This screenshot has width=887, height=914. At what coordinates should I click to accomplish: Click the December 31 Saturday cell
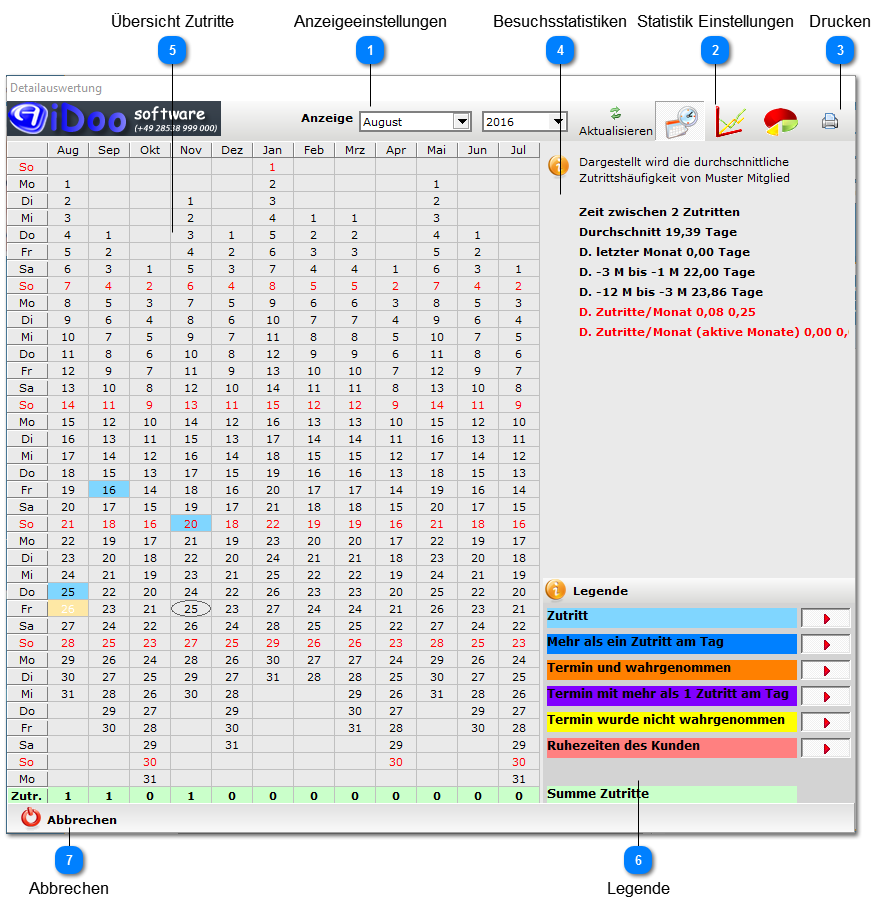(232, 745)
